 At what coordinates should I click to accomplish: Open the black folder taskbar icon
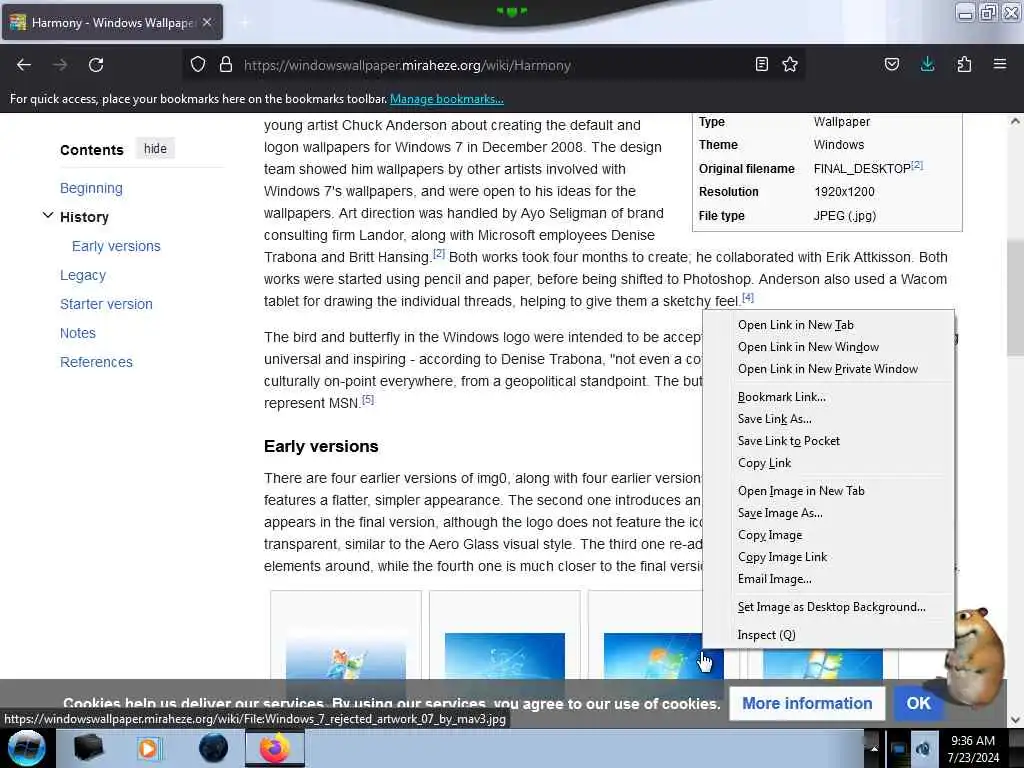click(x=88, y=748)
